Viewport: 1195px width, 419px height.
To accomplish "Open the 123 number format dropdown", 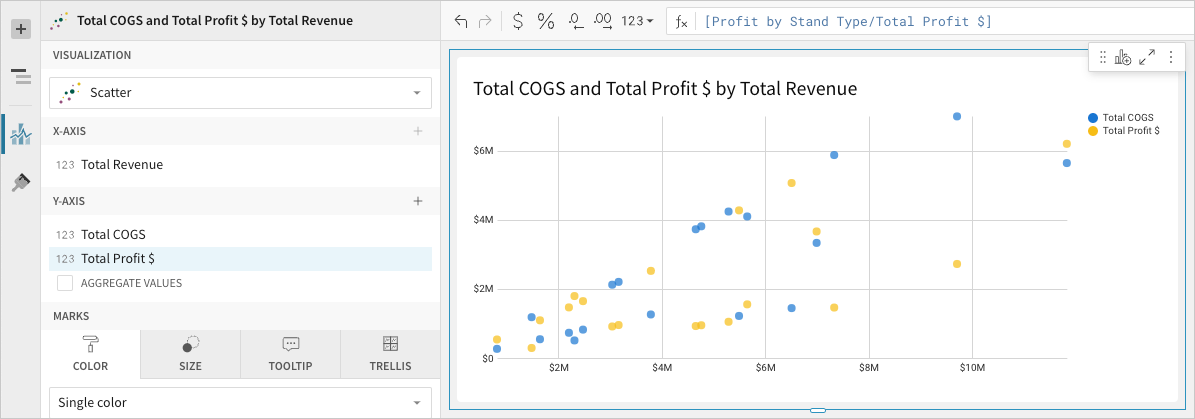I will point(637,21).
